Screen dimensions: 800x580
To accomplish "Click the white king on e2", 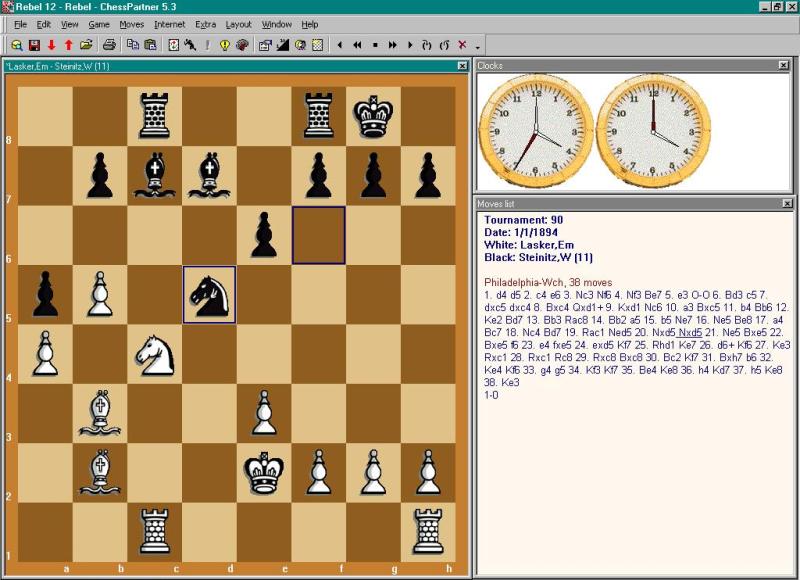I will tap(264, 470).
